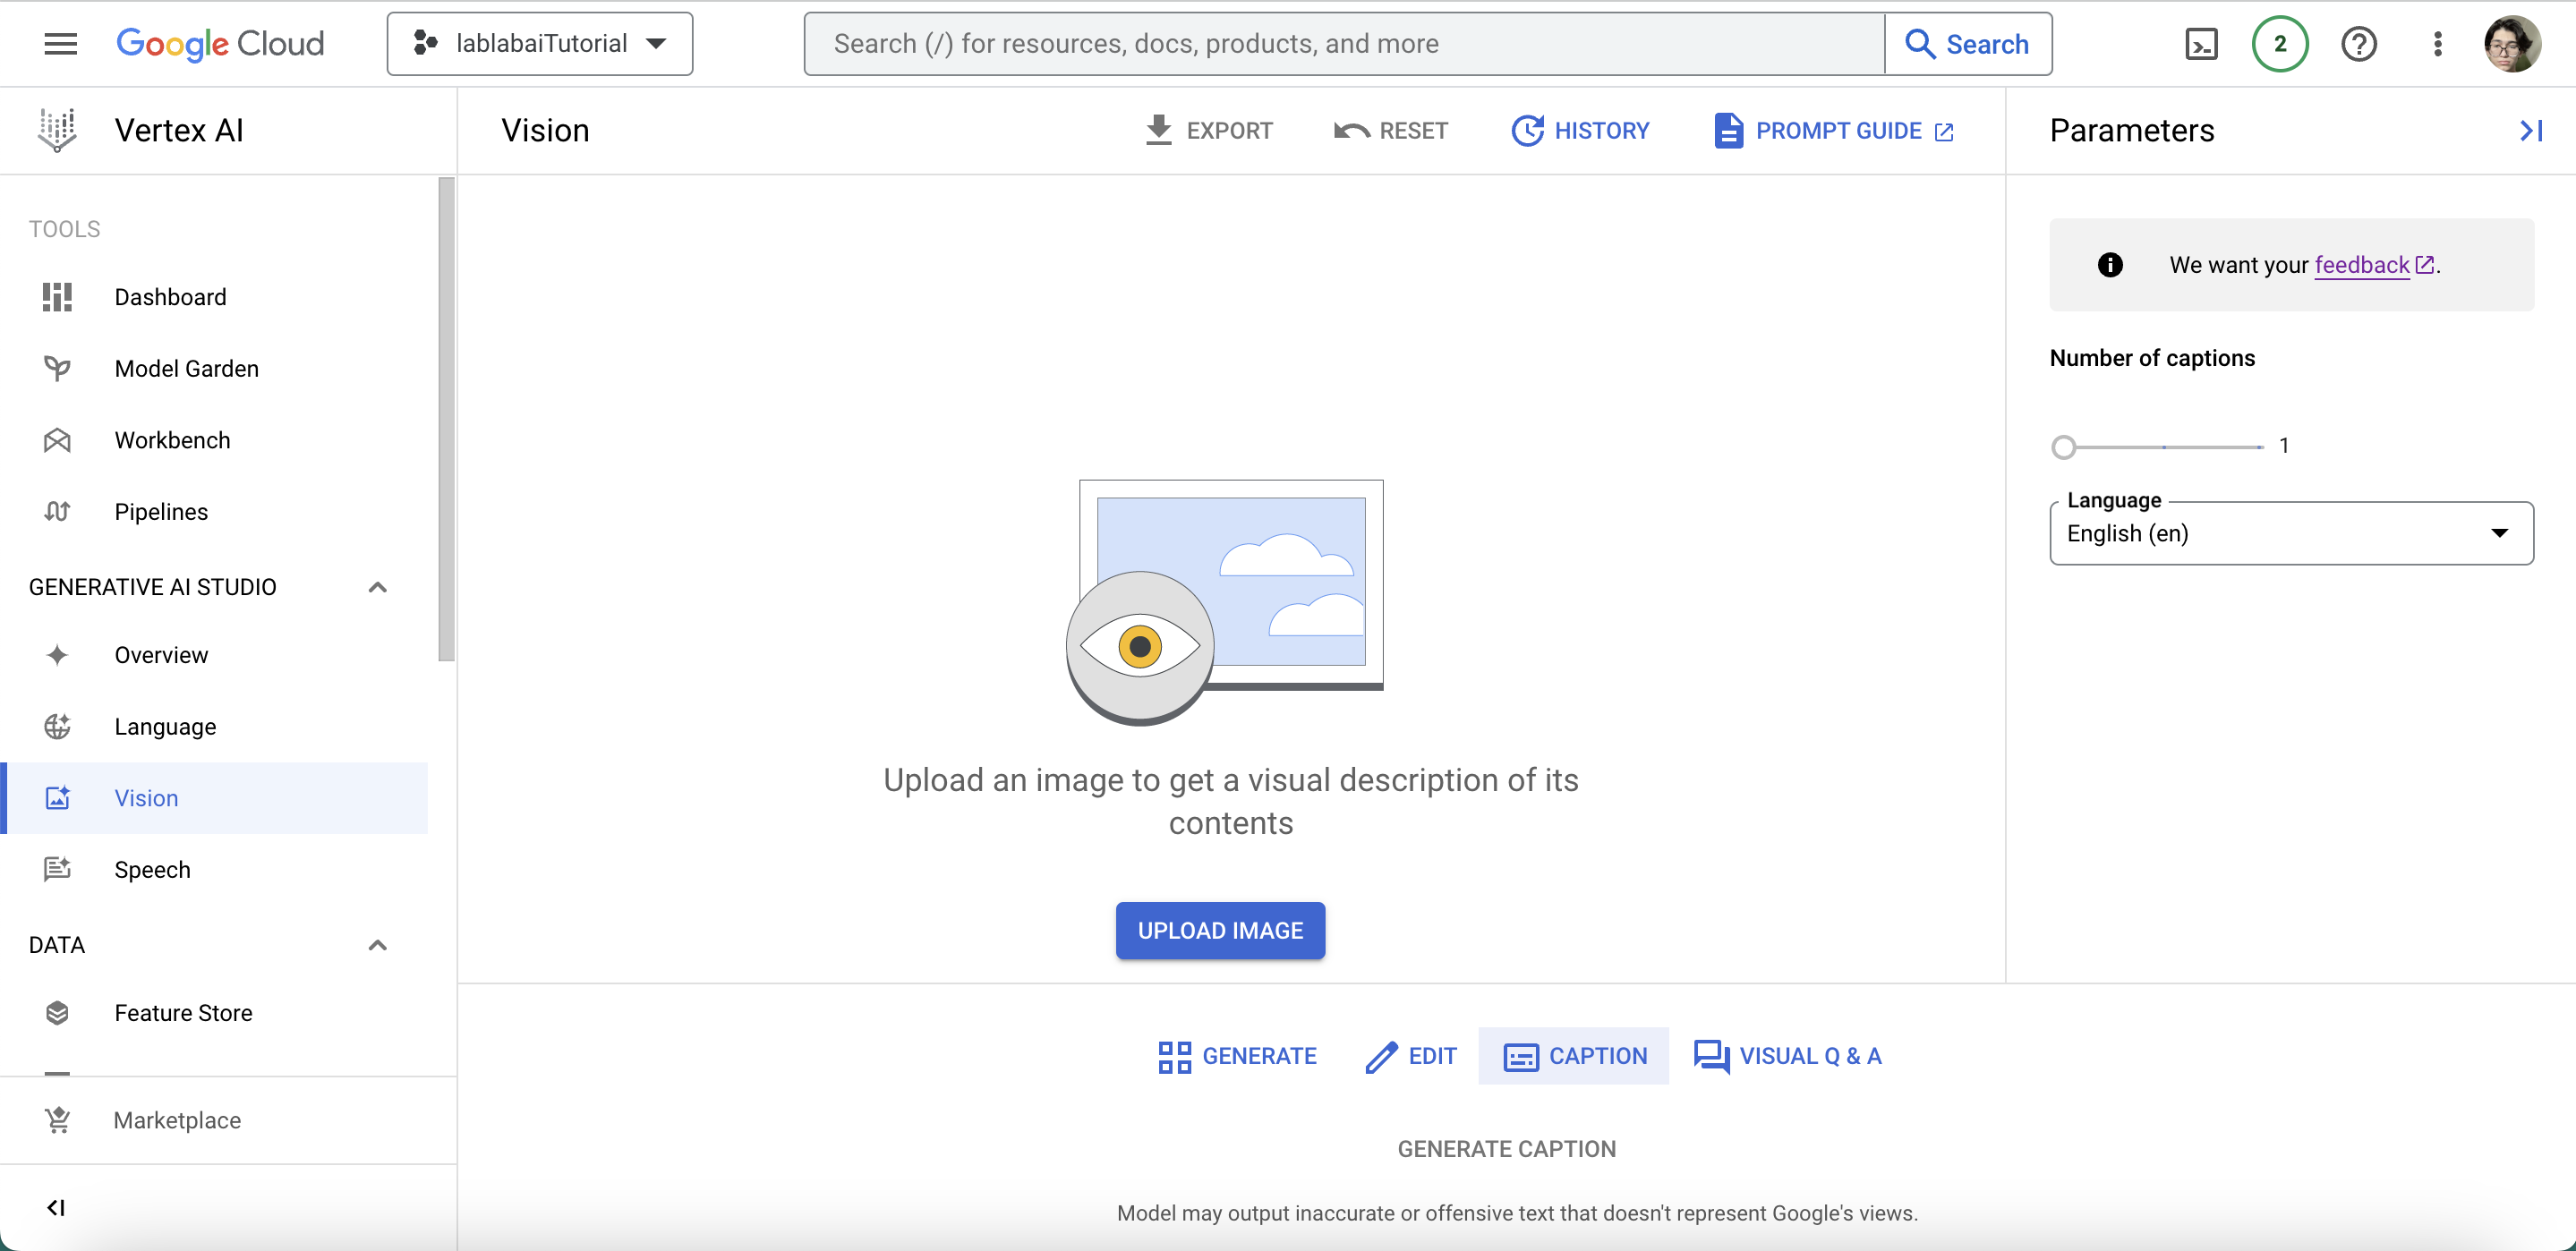The width and height of the screenshot is (2576, 1251).
Task: Click into the resource search field
Action: tap(1344, 44)
